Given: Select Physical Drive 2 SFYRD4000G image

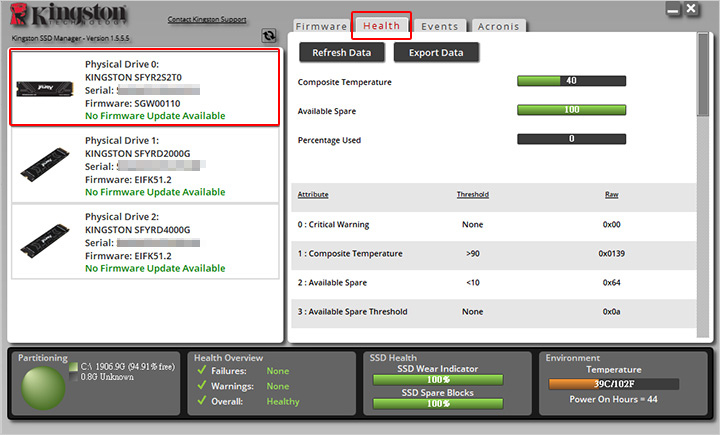Looking at the screenshot, I should (45, 241).
